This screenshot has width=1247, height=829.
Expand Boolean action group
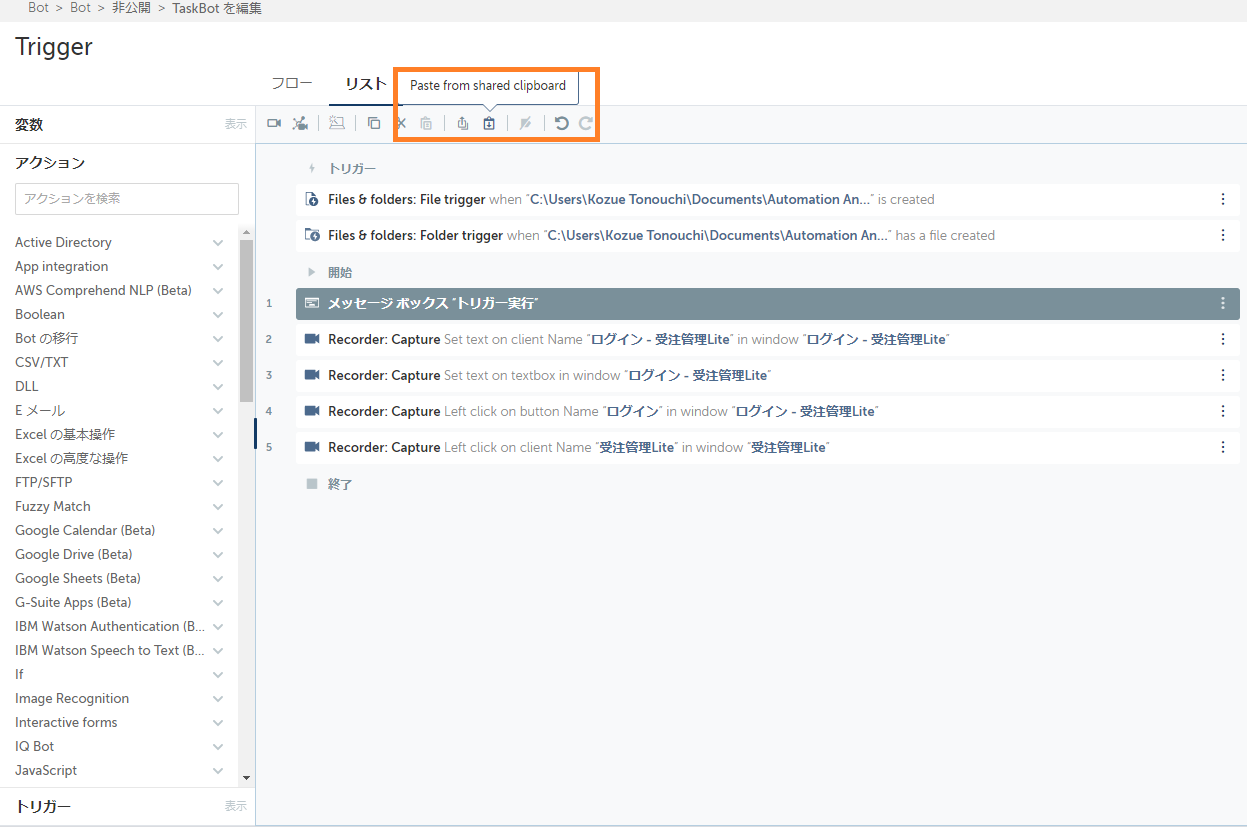(218, 314)
